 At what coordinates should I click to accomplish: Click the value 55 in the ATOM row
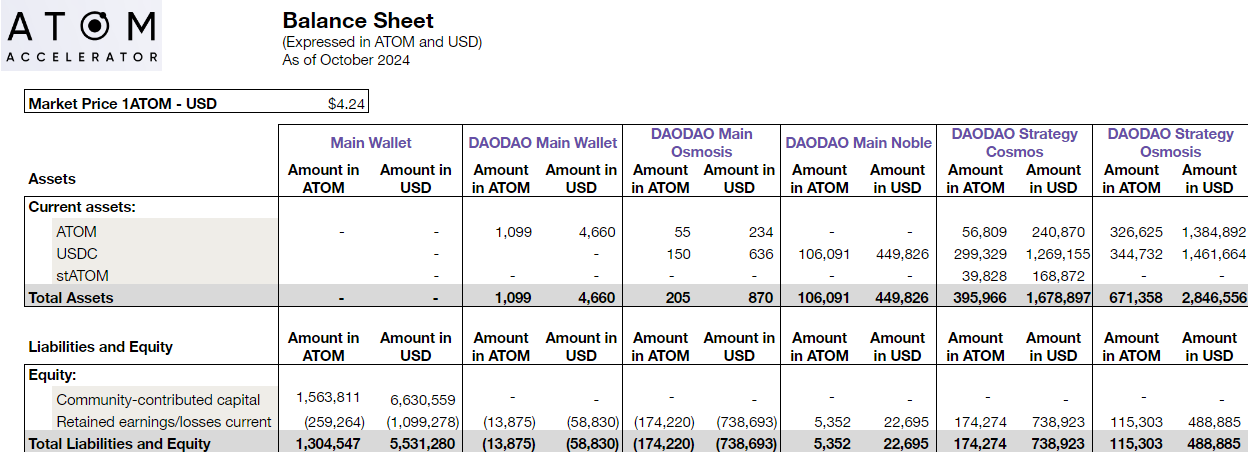tap(682, 231)
